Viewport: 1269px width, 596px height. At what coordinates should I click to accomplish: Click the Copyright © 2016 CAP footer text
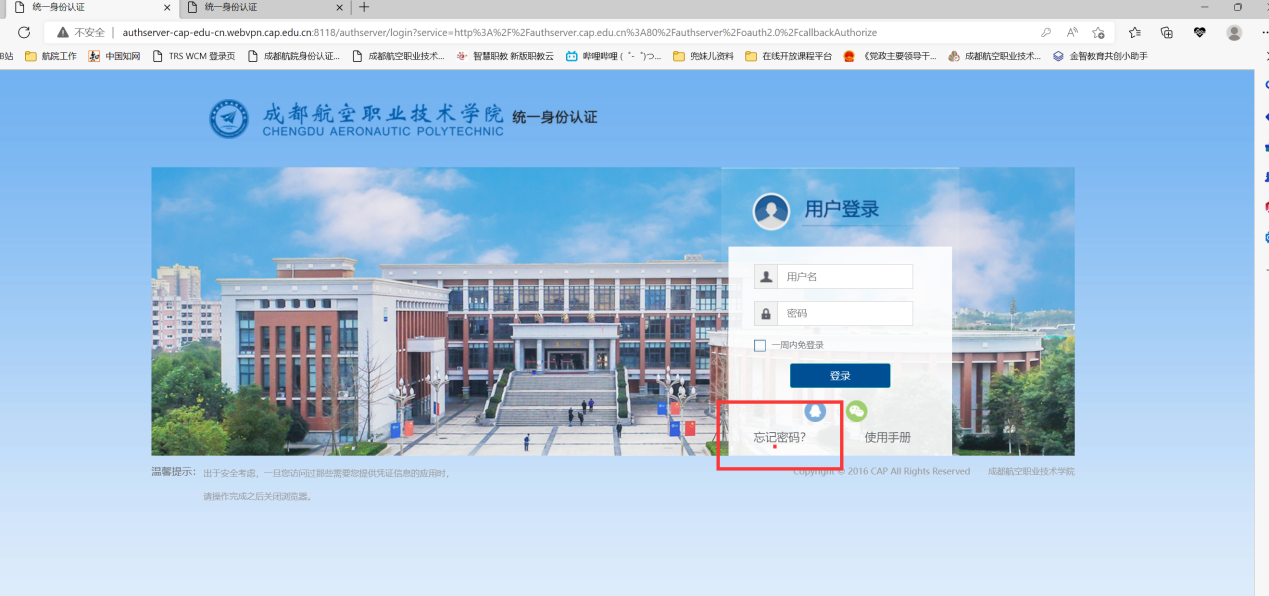[881, 471]
